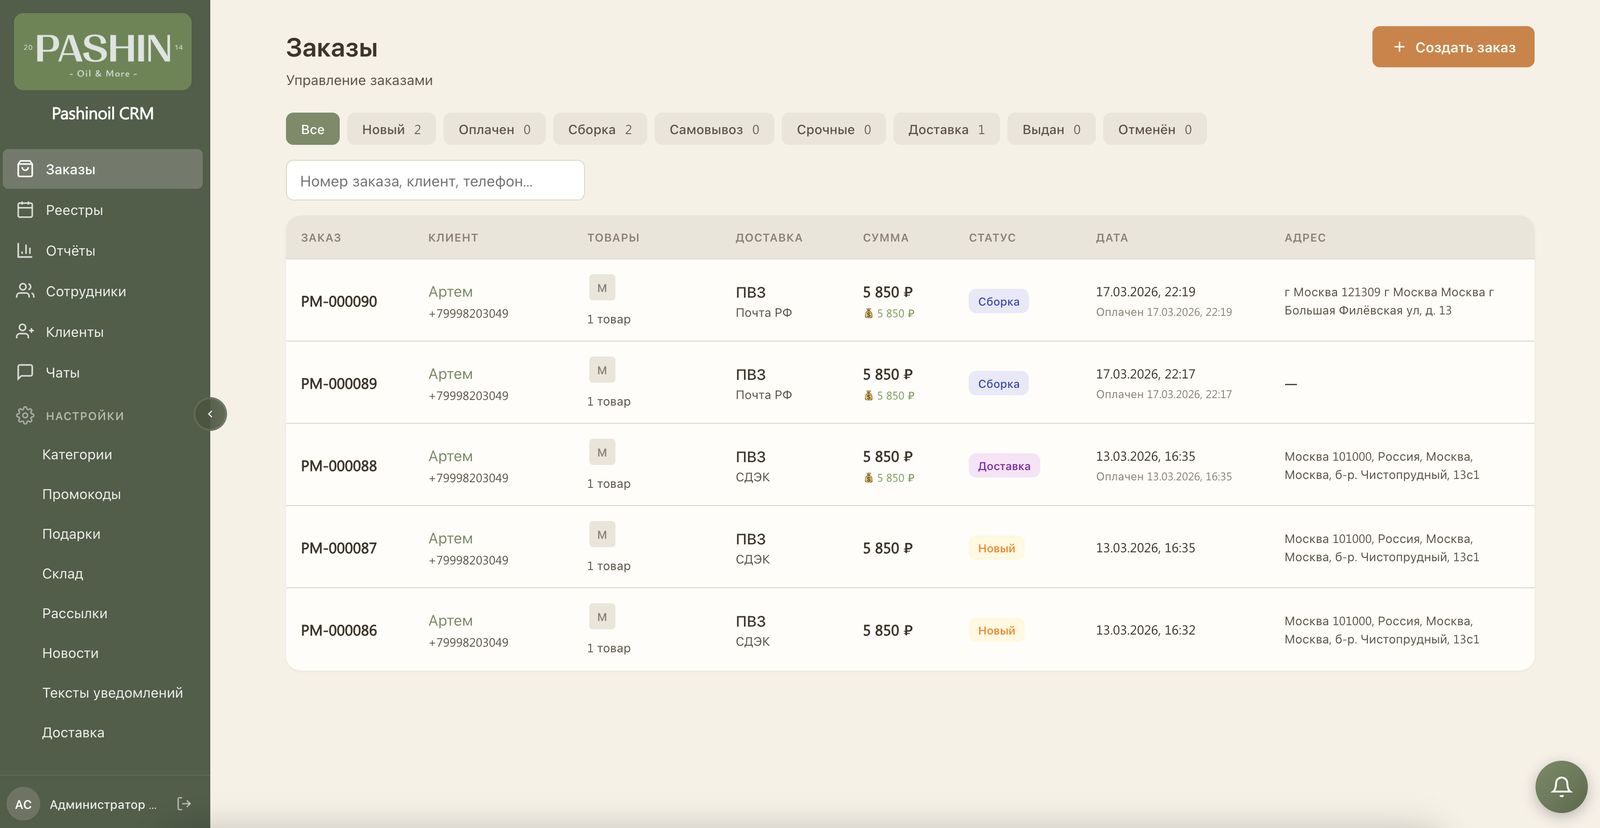This screenshot has height=828, width=1600.
Task: Collapse the sidebar with the chevron button
Action: coord(210,414)
